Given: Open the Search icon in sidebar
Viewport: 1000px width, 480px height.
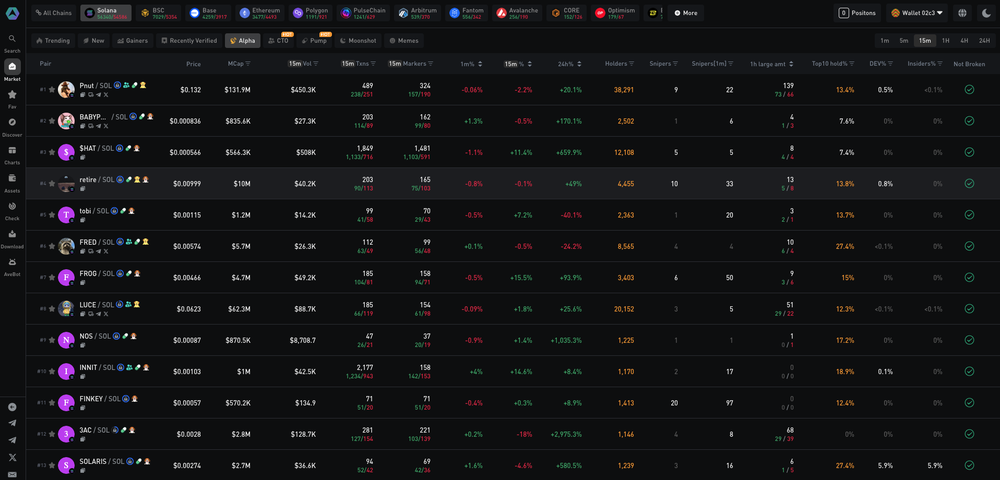Looking at the screenshot, I should [x=12, y=39].
